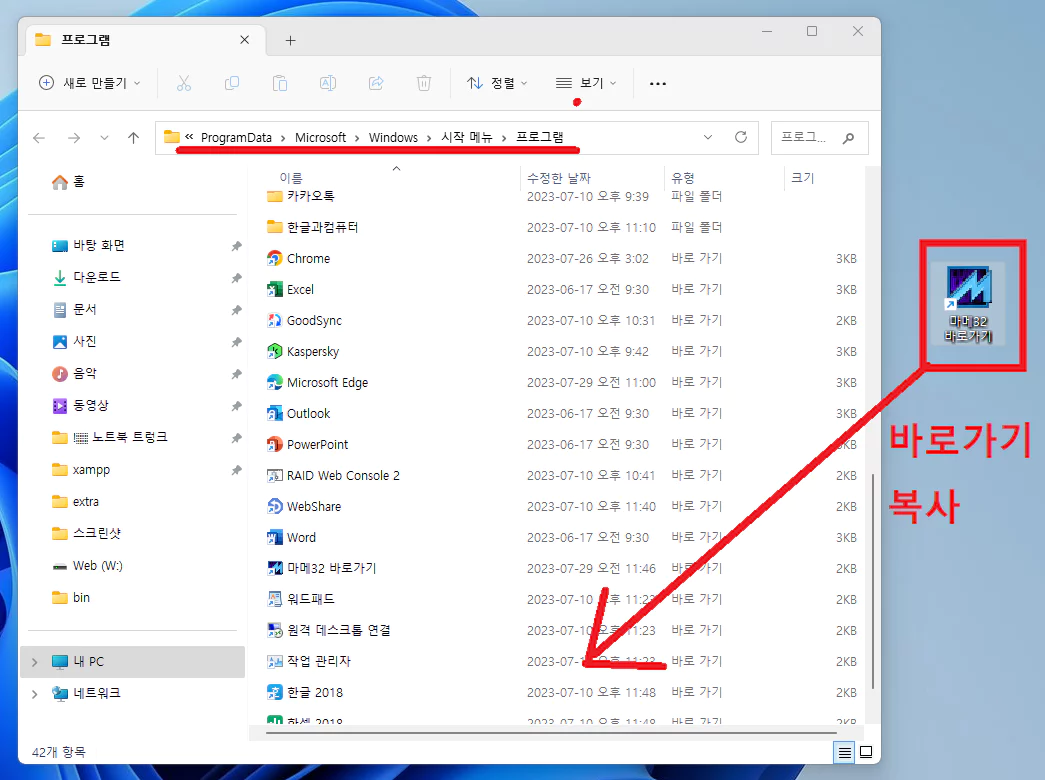1045x780 pixels.
Task: Open the 보기 view dropdown
Action: click(586, 83)
